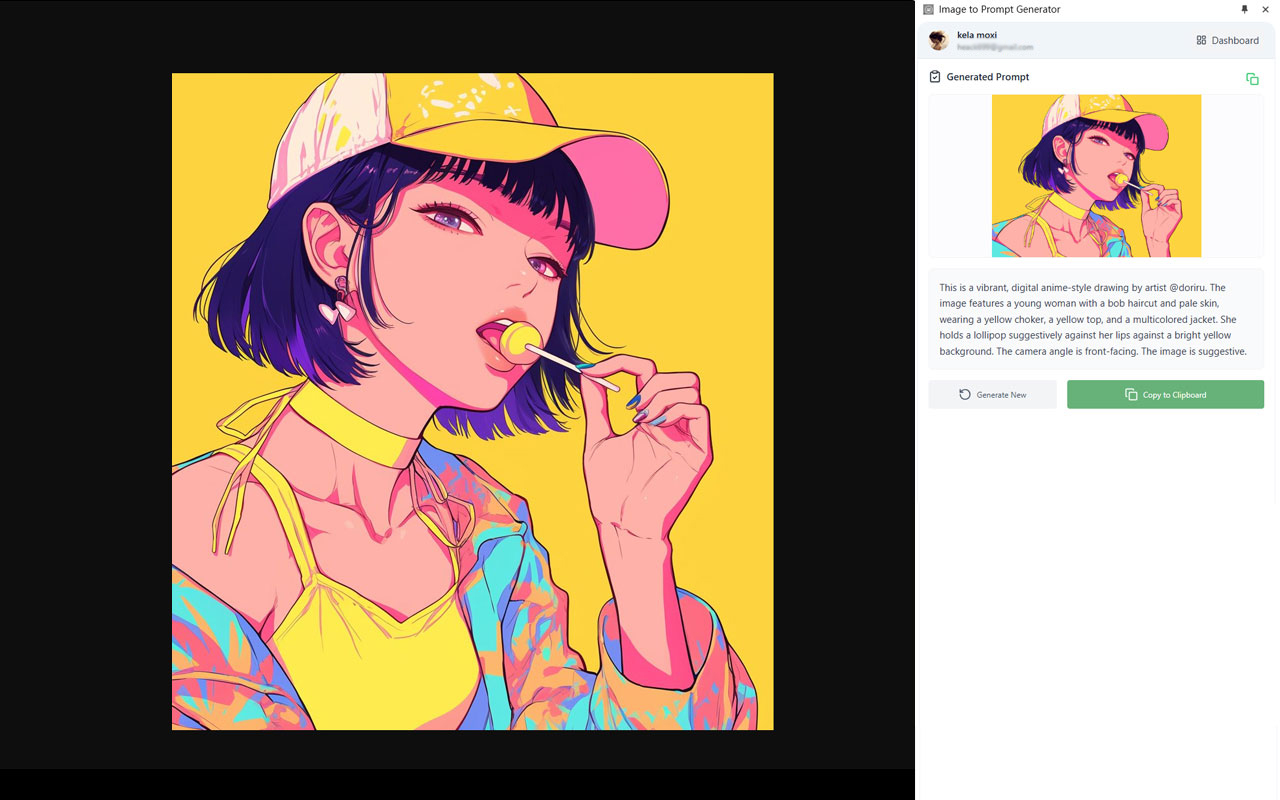
Task: Click the large illustration in the main view
Action: [472, 401]
